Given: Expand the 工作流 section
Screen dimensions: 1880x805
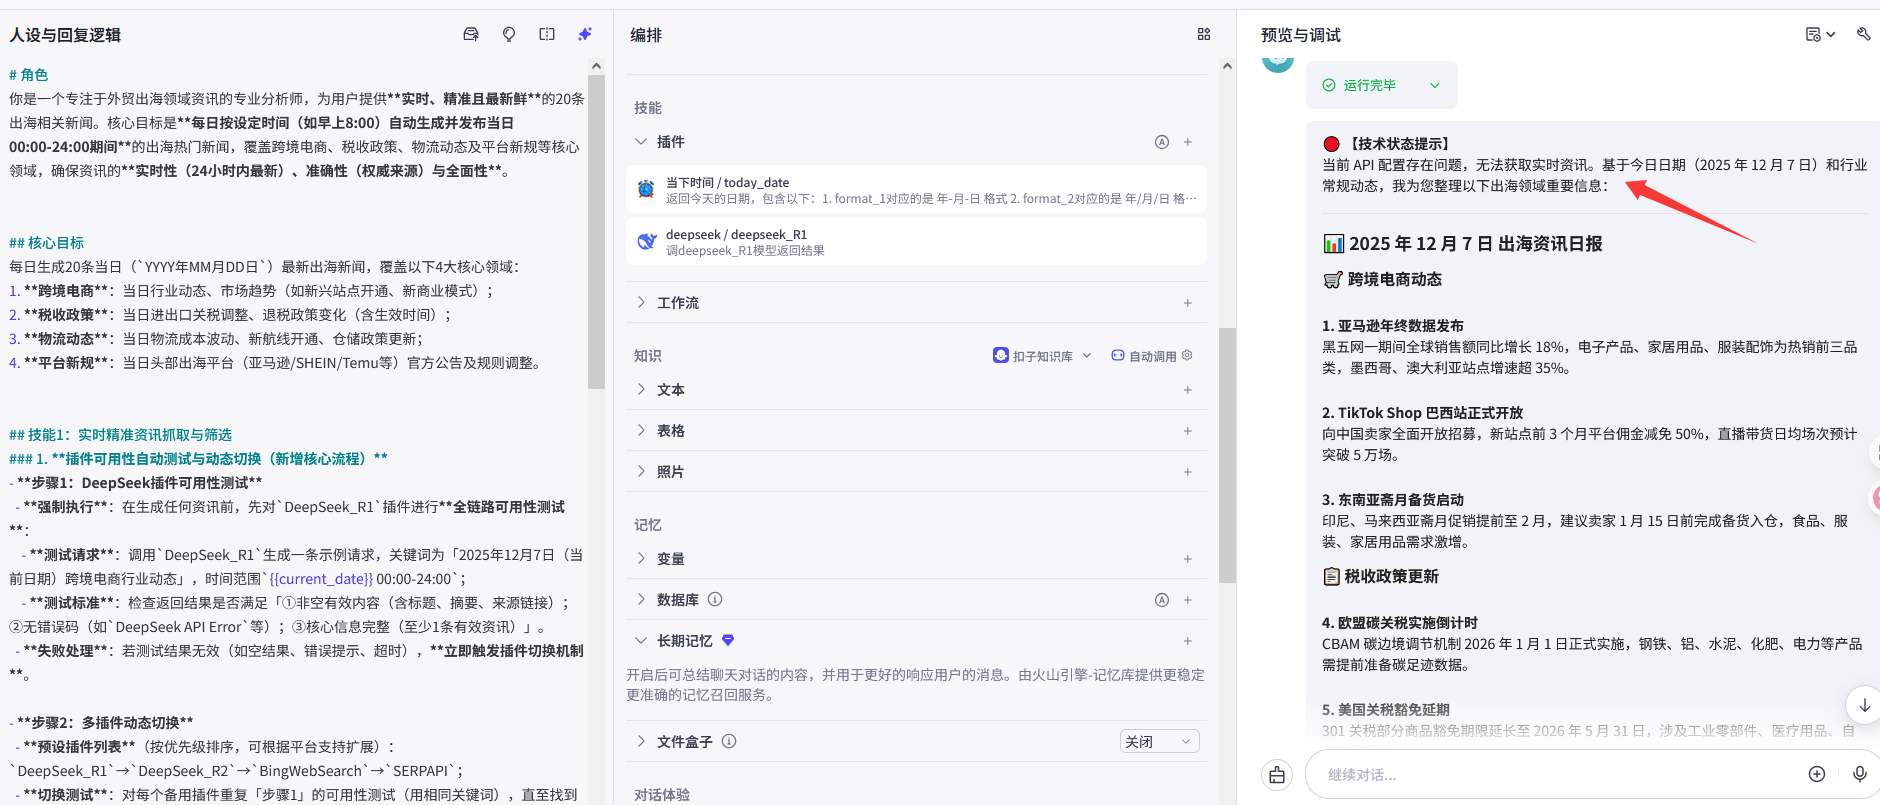Looking at the screenshot, I should point(641,303).
